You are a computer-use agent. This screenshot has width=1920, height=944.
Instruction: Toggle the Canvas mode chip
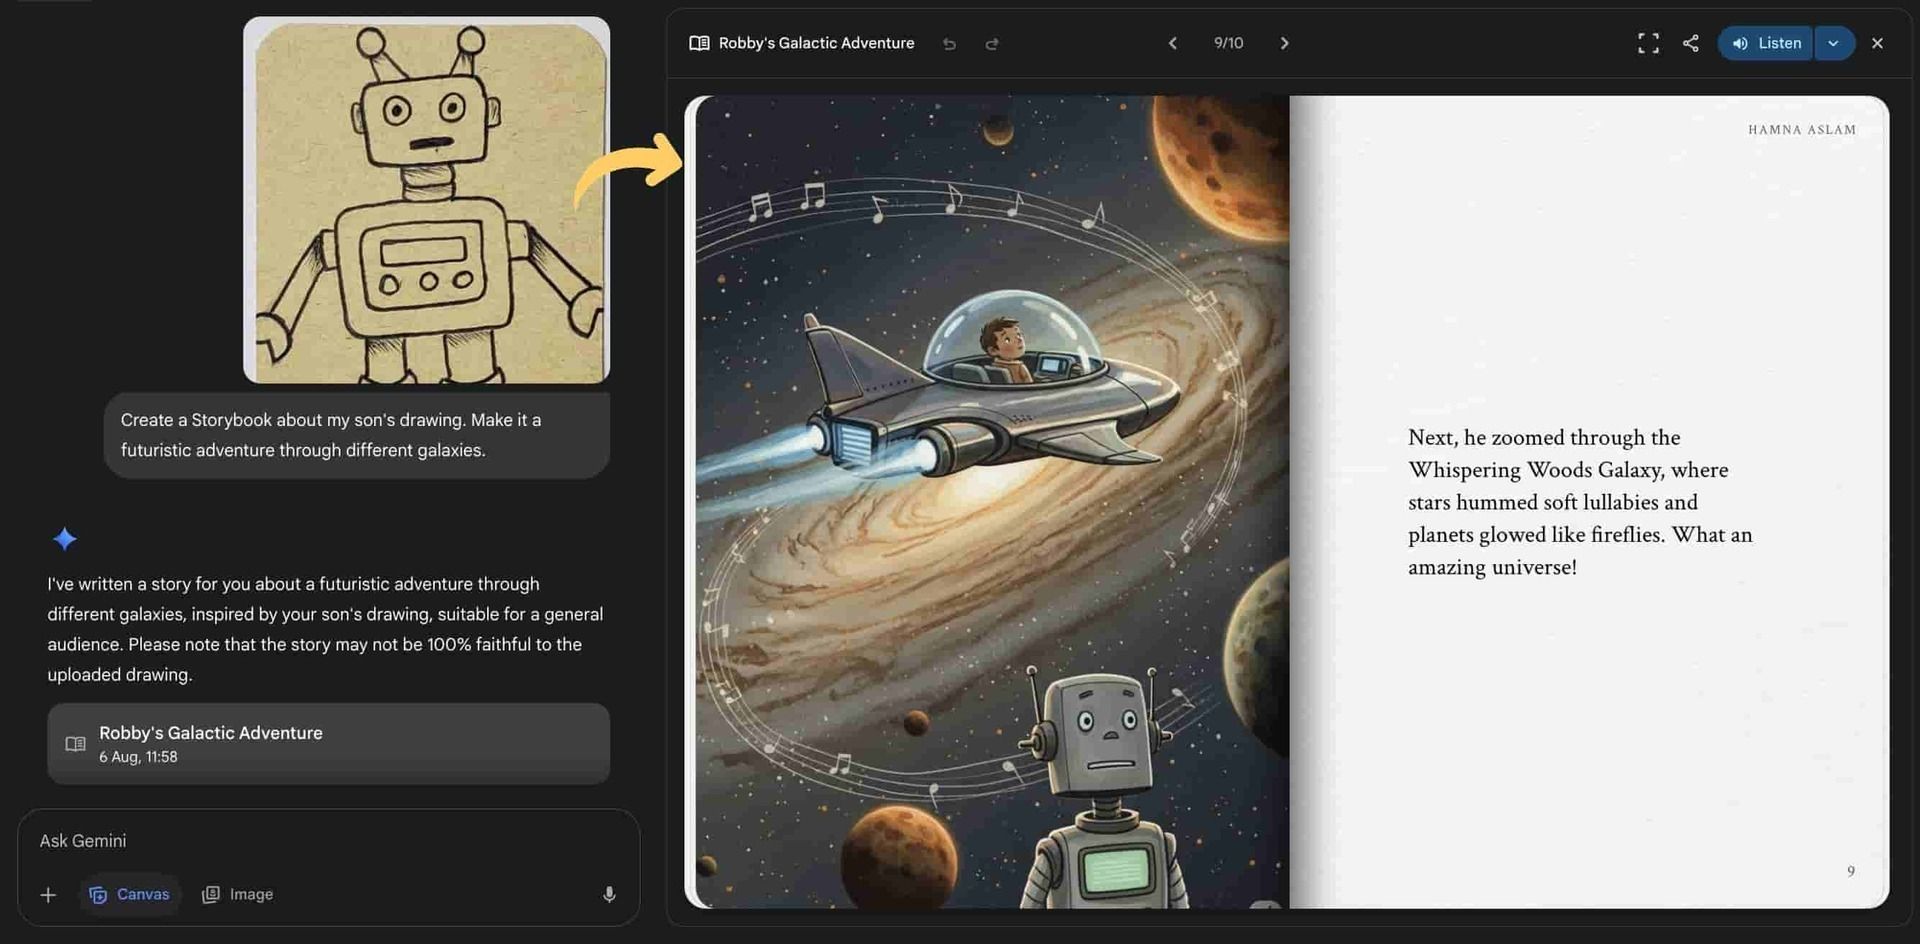pos(129,894)
